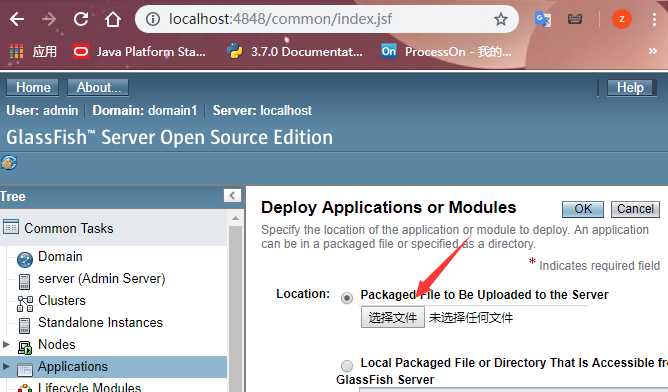Click the Server: localhost text

pos(262,111)
